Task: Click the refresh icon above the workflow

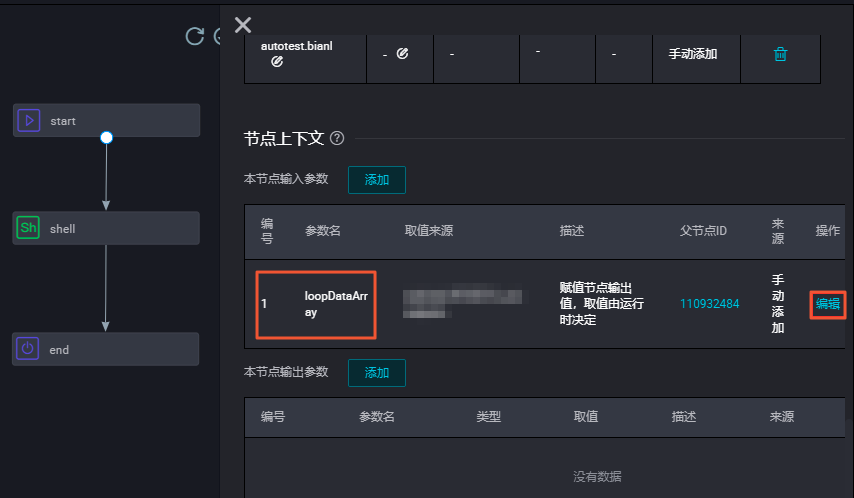Action: 194,37
